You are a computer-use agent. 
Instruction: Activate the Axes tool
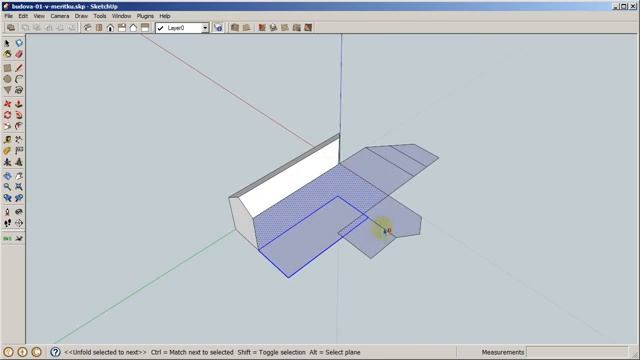pos(7,162)
